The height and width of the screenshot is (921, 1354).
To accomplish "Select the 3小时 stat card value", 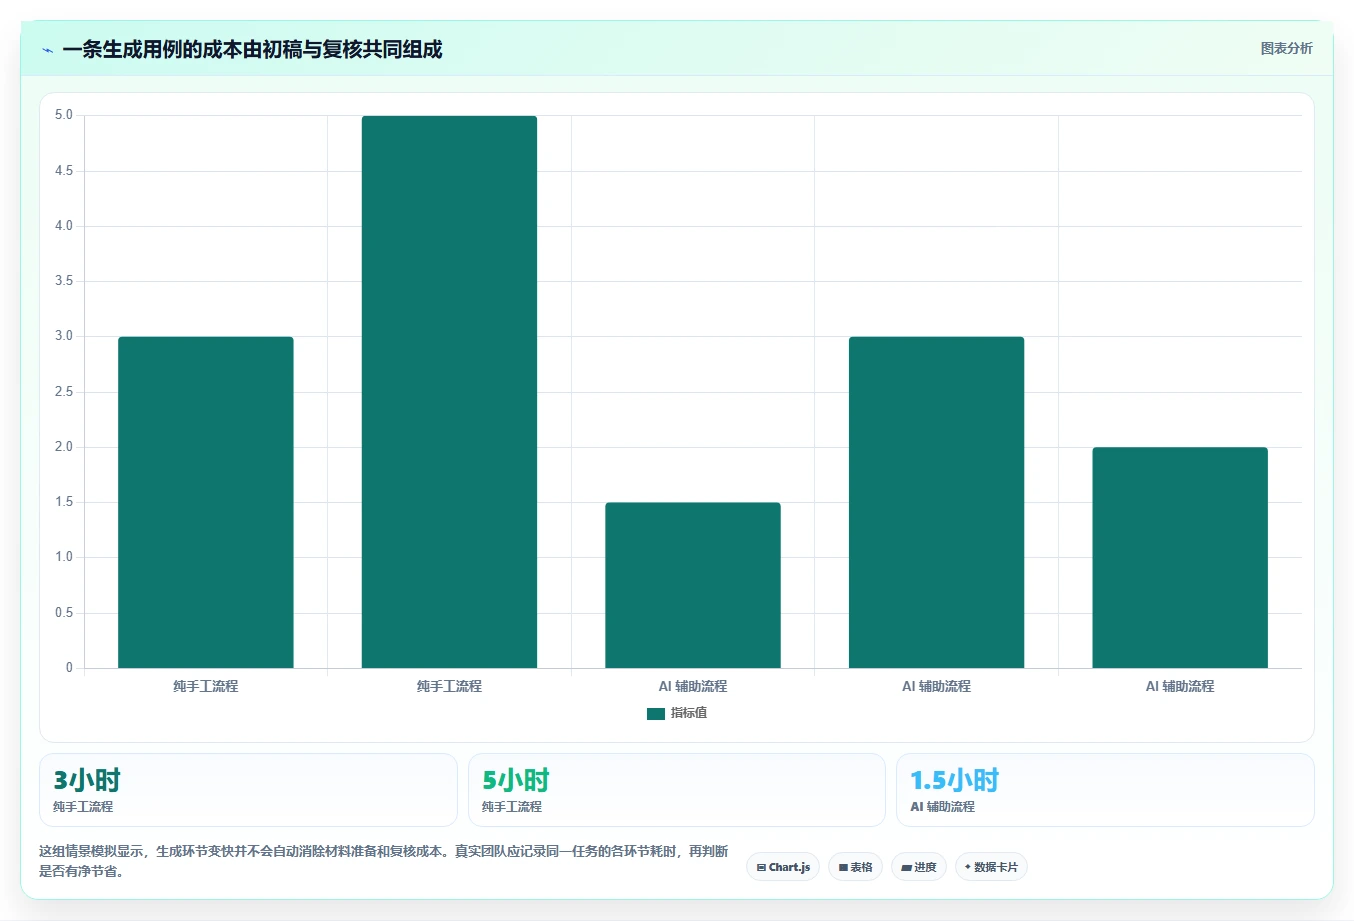I will pyautogui.click(x=87, y=780).
